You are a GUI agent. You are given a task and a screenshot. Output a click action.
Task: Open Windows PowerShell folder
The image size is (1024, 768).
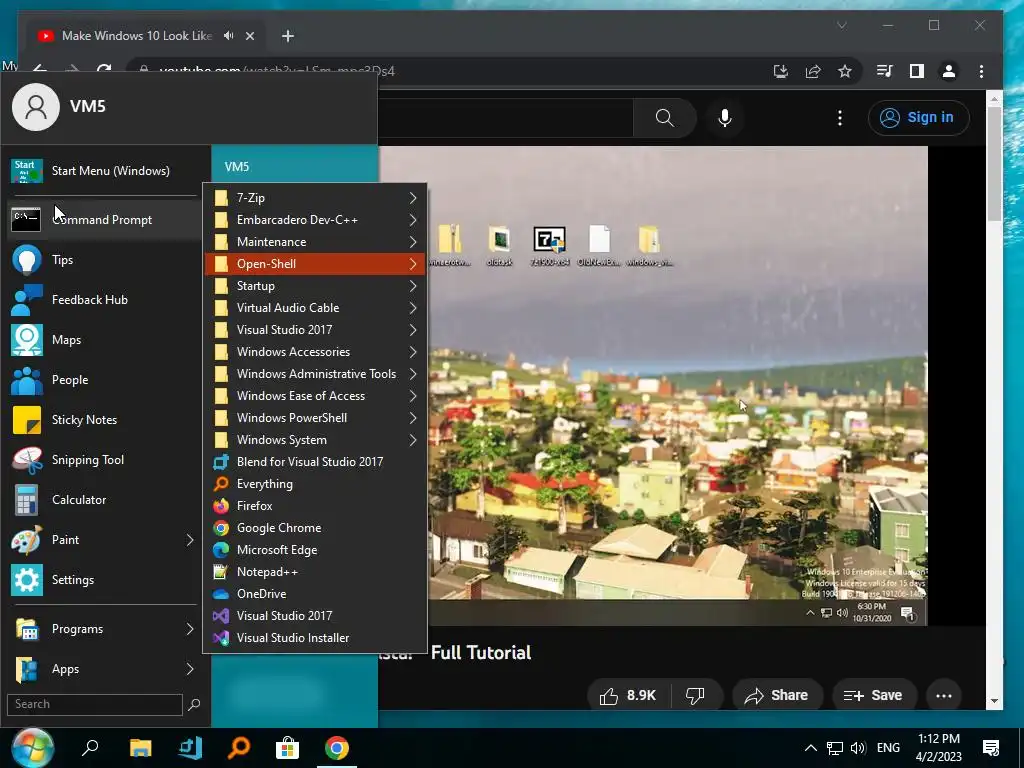[315, 418]
